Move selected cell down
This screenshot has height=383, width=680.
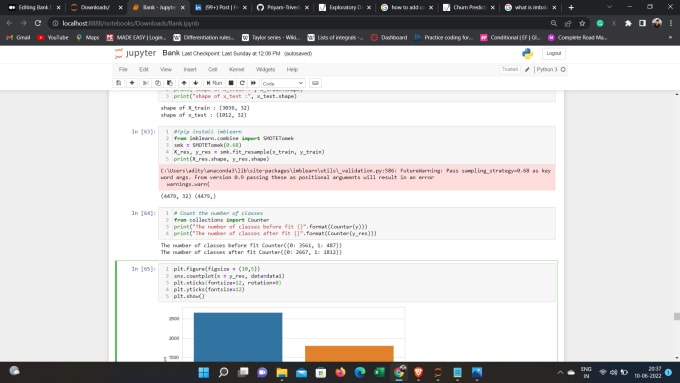coord(196,83)
